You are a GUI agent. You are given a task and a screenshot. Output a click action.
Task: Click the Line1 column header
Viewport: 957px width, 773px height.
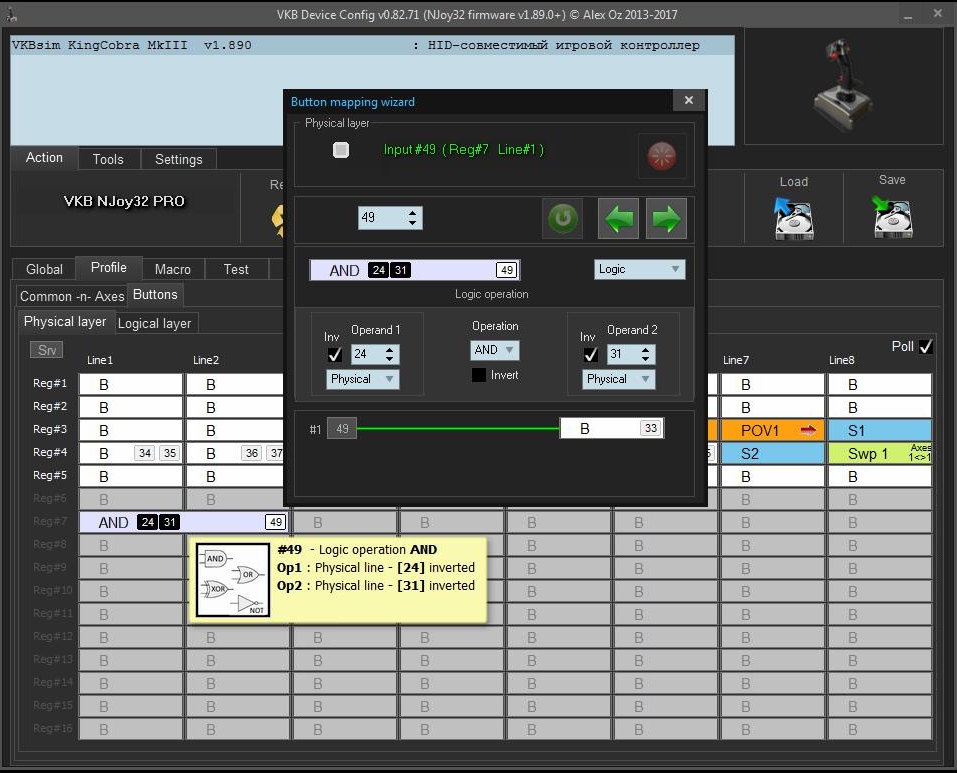point(100,360)
